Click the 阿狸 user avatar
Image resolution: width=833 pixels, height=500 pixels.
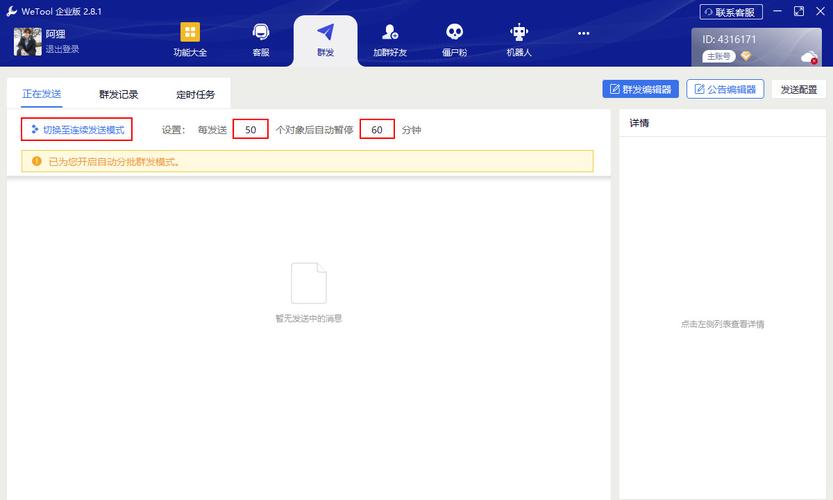pos(28,42)
